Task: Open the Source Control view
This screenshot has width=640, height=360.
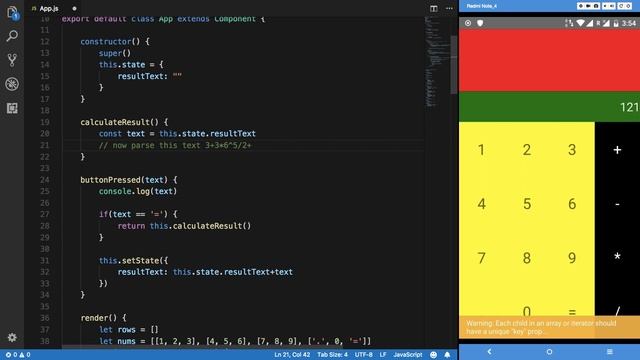Action: 12,60
